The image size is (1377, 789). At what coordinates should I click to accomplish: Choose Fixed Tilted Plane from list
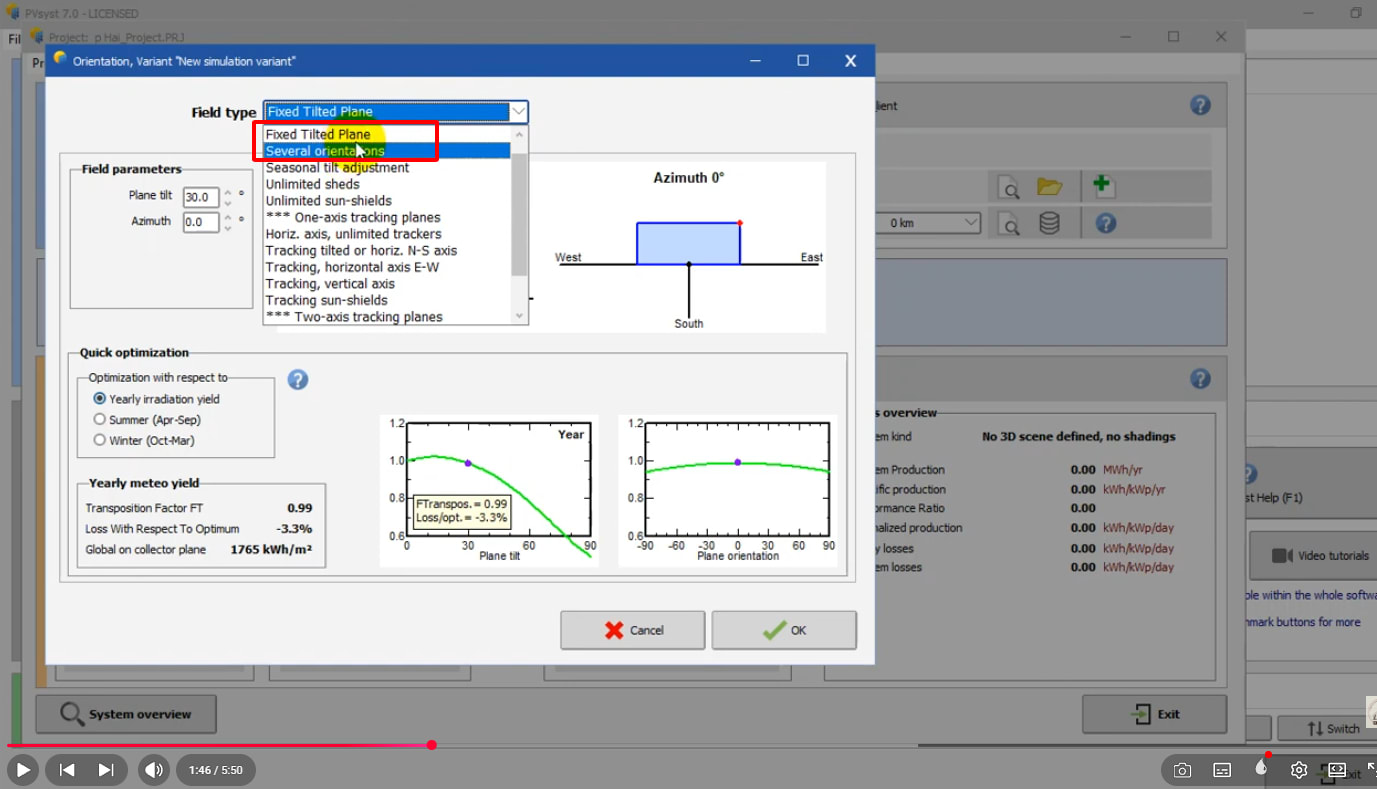[387, 134]
